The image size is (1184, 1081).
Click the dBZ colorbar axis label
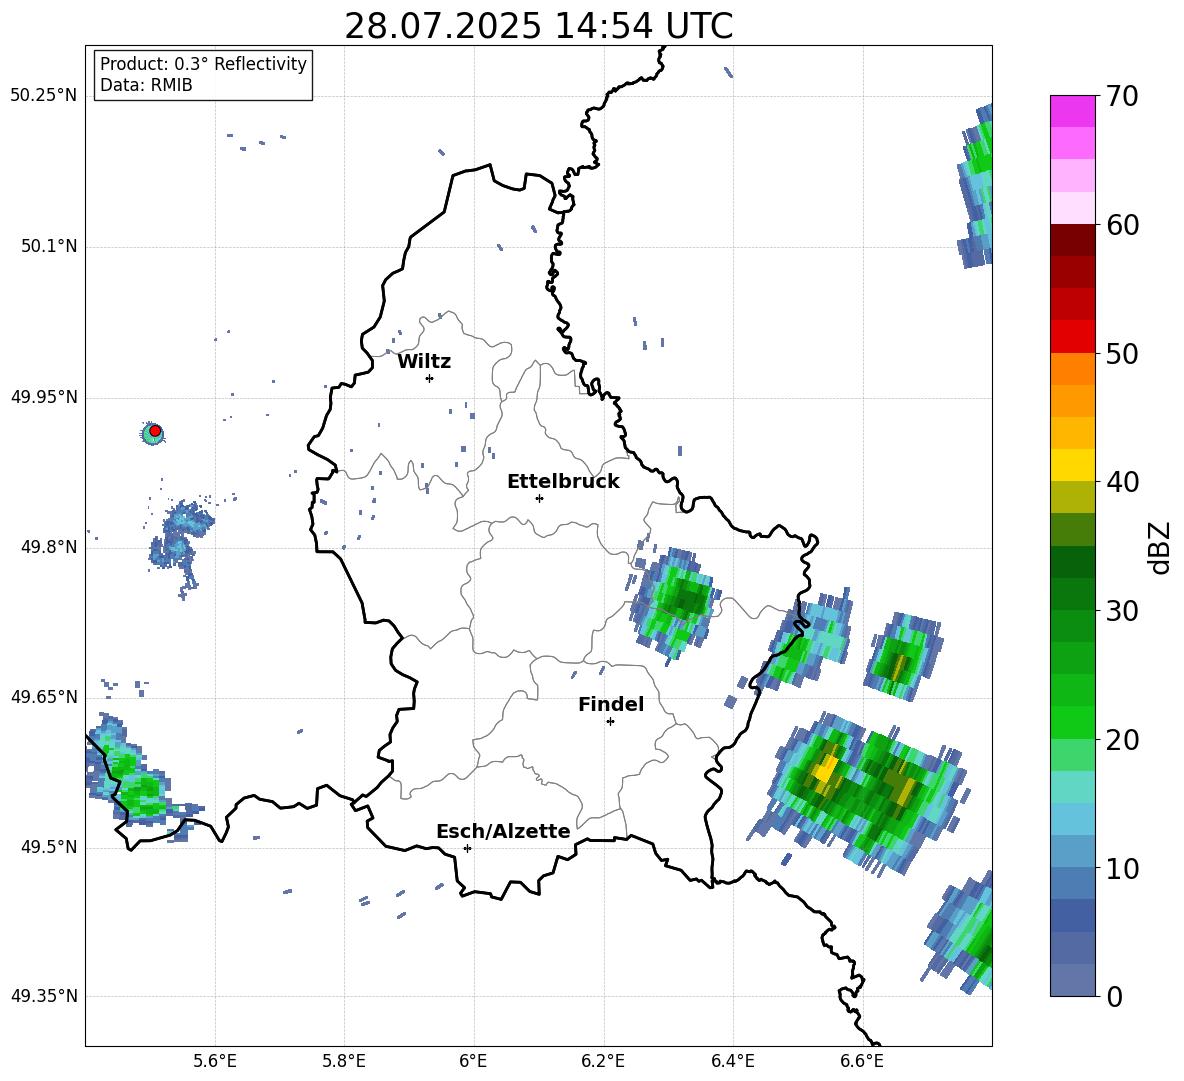[x=1161, y=547]
